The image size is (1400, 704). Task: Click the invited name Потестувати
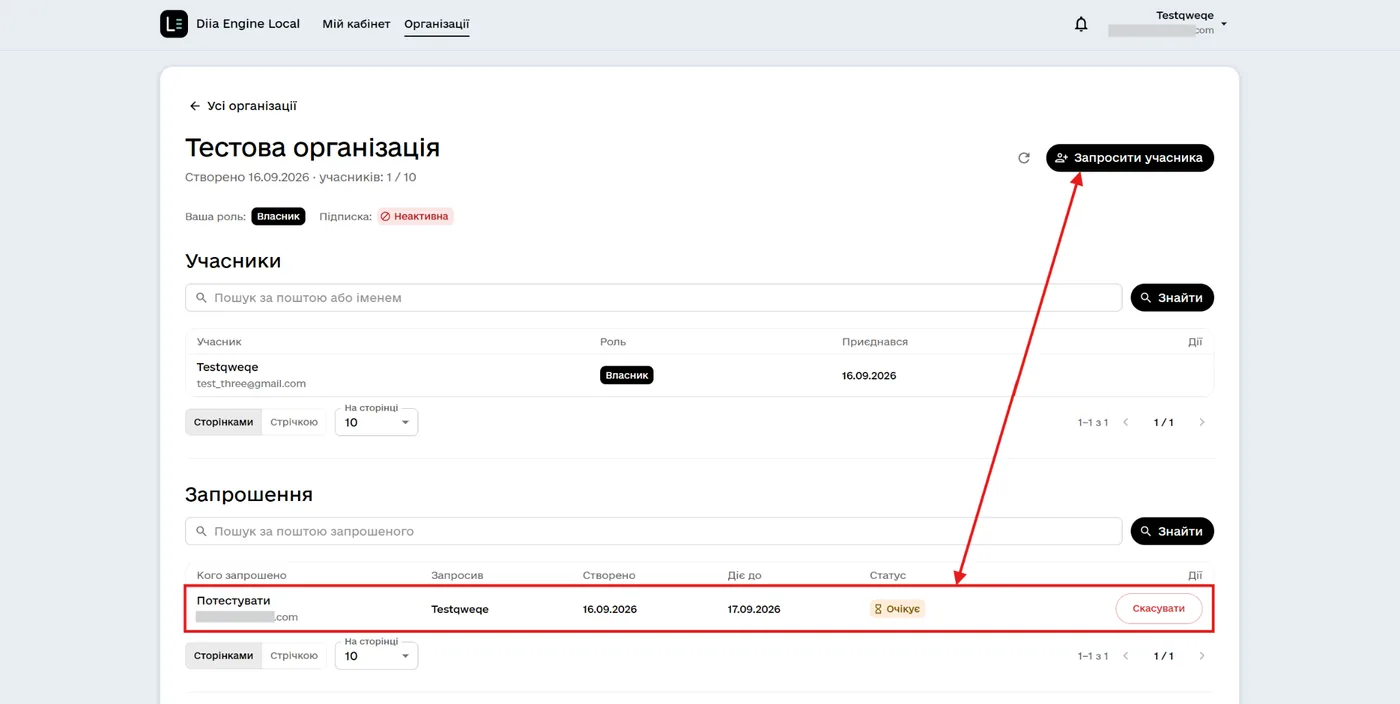pos(233,601)
